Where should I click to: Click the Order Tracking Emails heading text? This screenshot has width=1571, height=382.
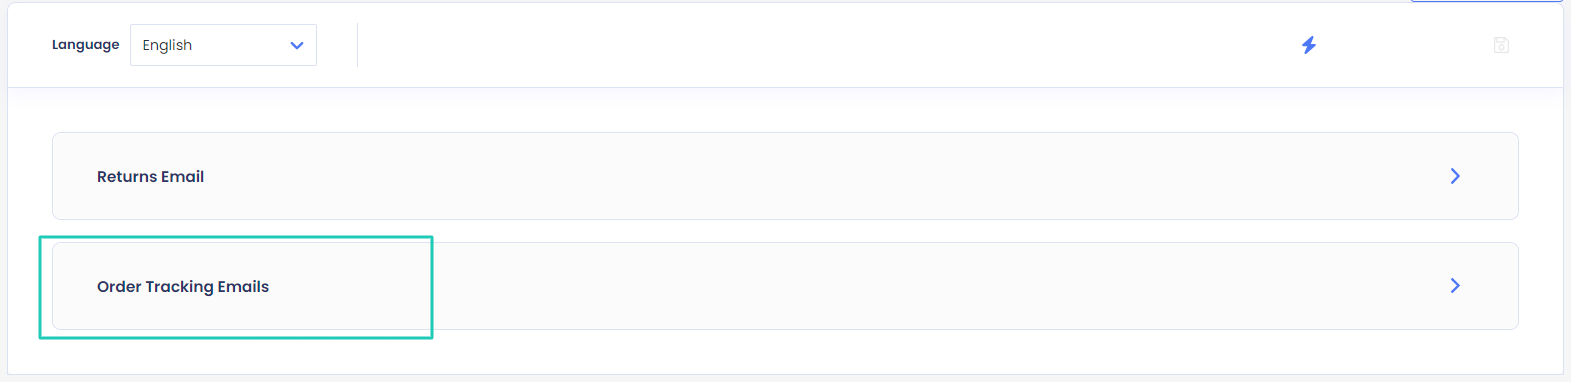pyautogui.click(x=183, y=286)
